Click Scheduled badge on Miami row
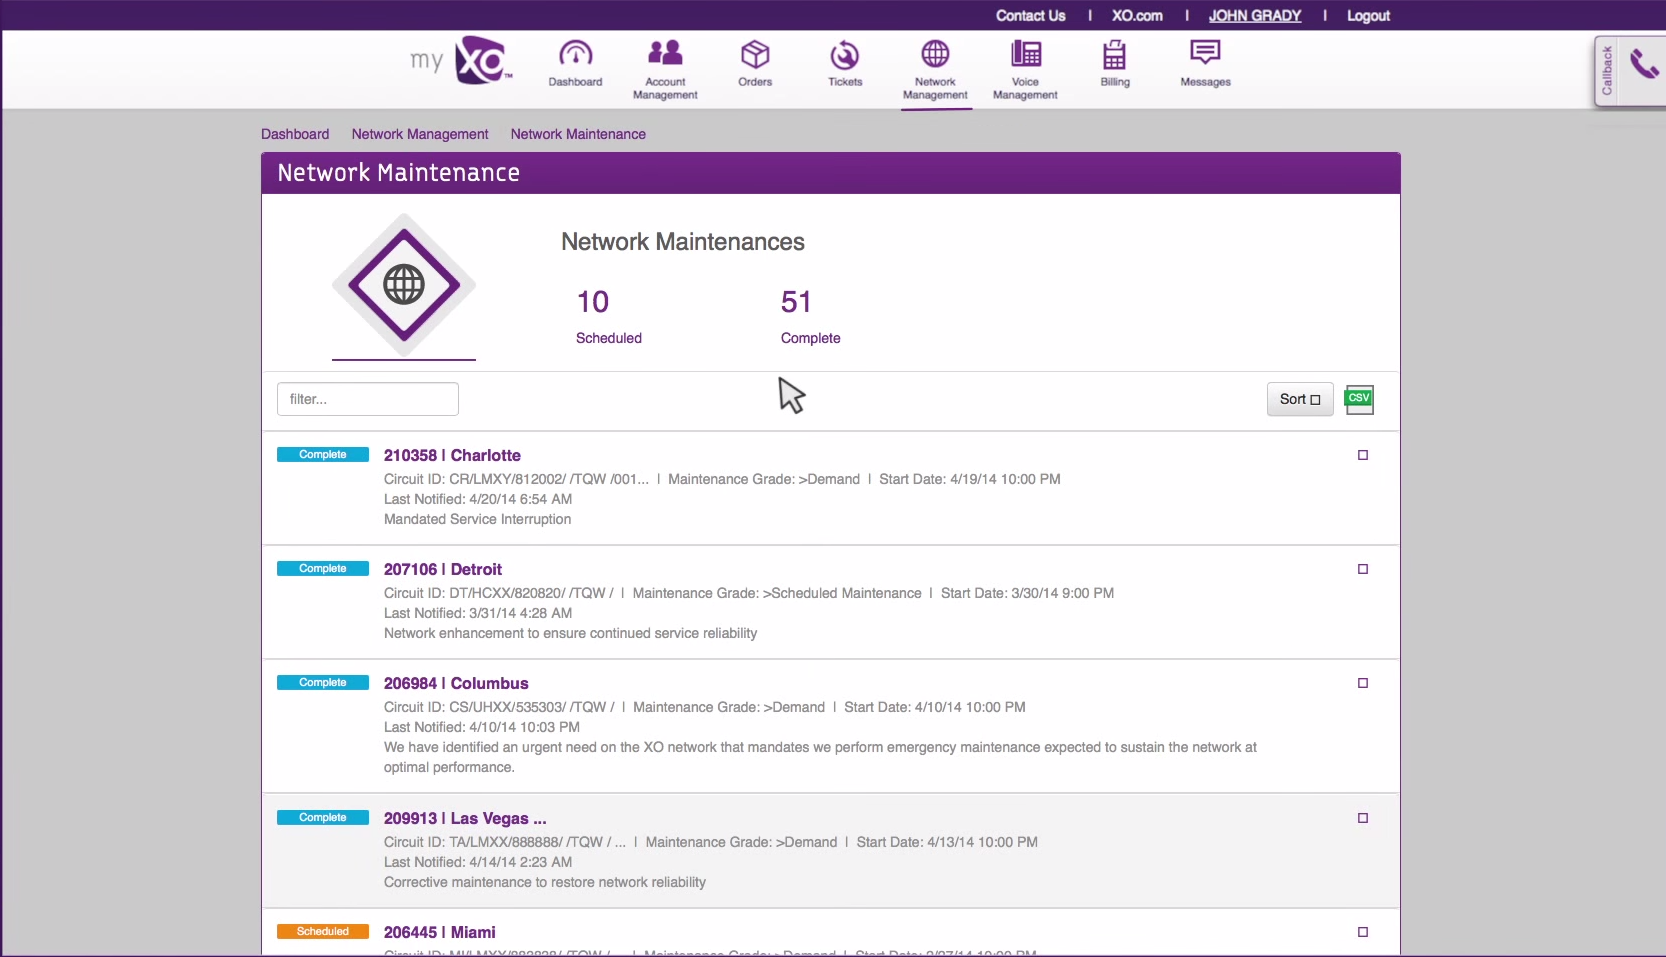Viewport: 1666px width, 957px height. (323, 932)
